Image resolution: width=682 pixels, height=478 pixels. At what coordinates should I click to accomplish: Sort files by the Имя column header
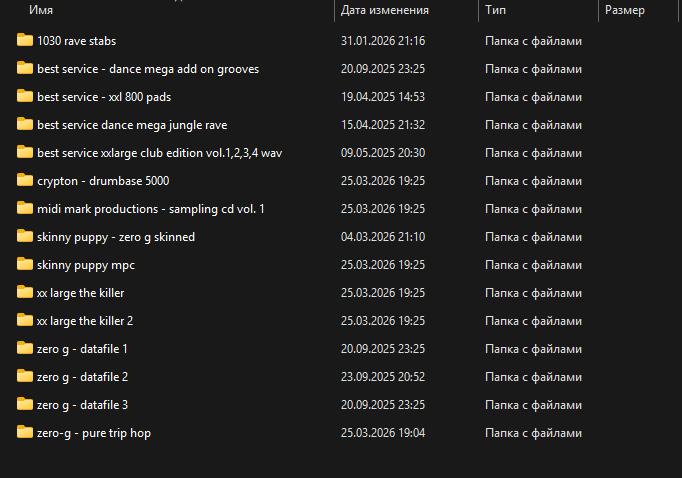pyautogui.click(x=42, y=10)
